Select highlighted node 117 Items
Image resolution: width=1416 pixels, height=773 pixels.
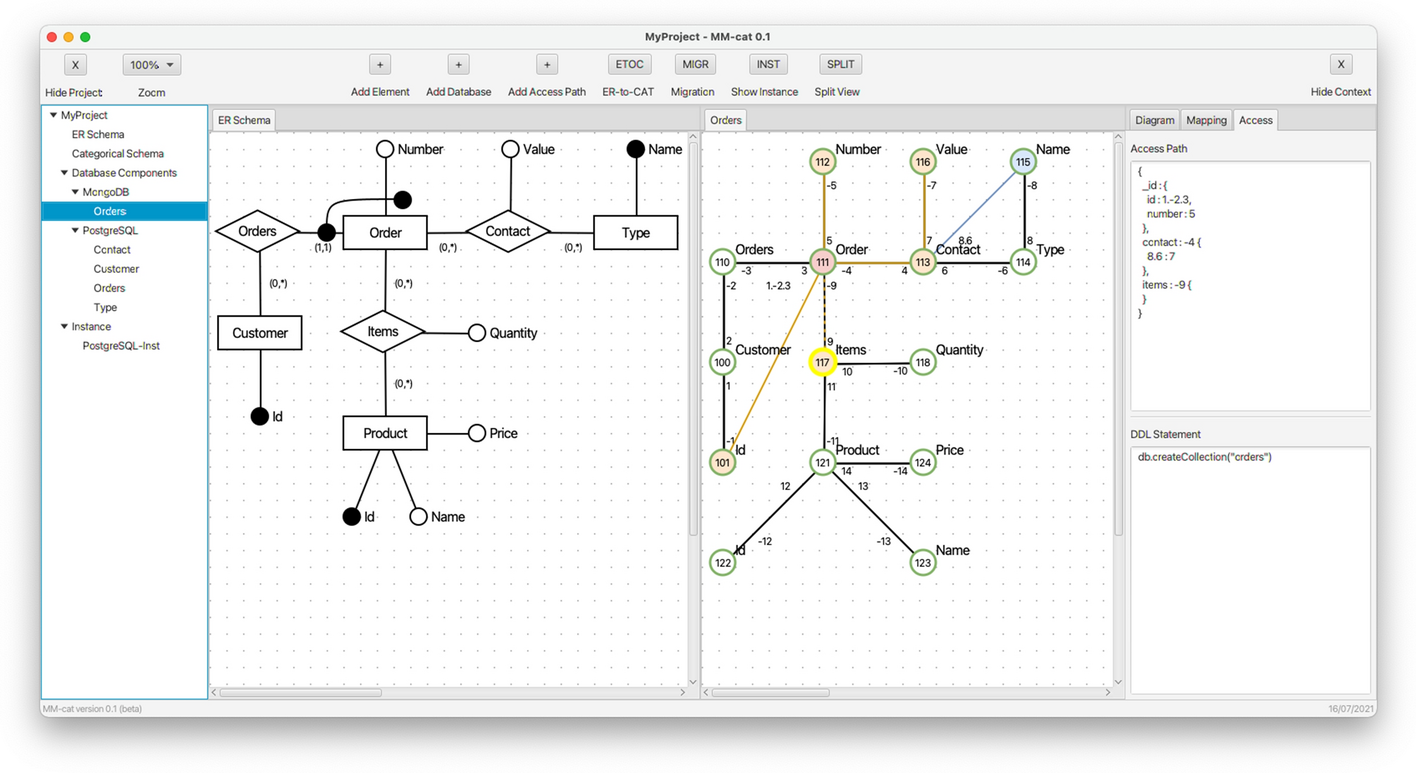point(822,362)
